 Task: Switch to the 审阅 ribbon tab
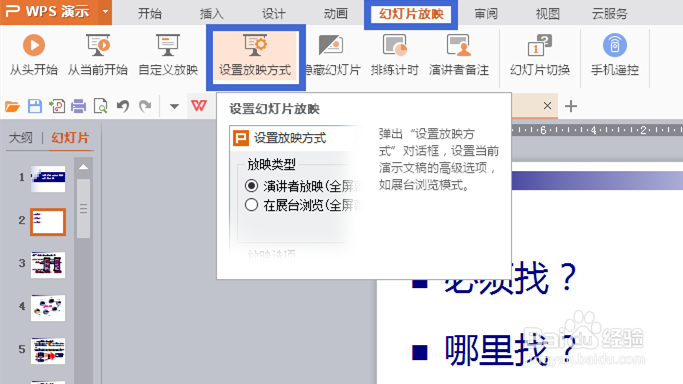(x=486, y=14)
